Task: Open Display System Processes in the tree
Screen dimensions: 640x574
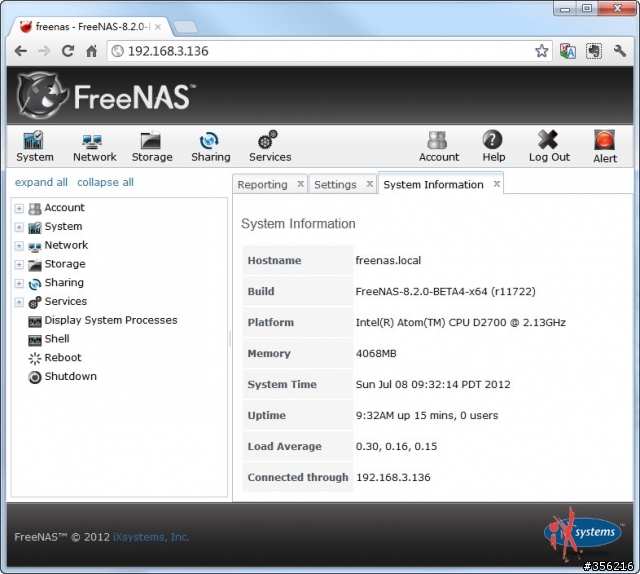Action: click(x=111, y=320)
